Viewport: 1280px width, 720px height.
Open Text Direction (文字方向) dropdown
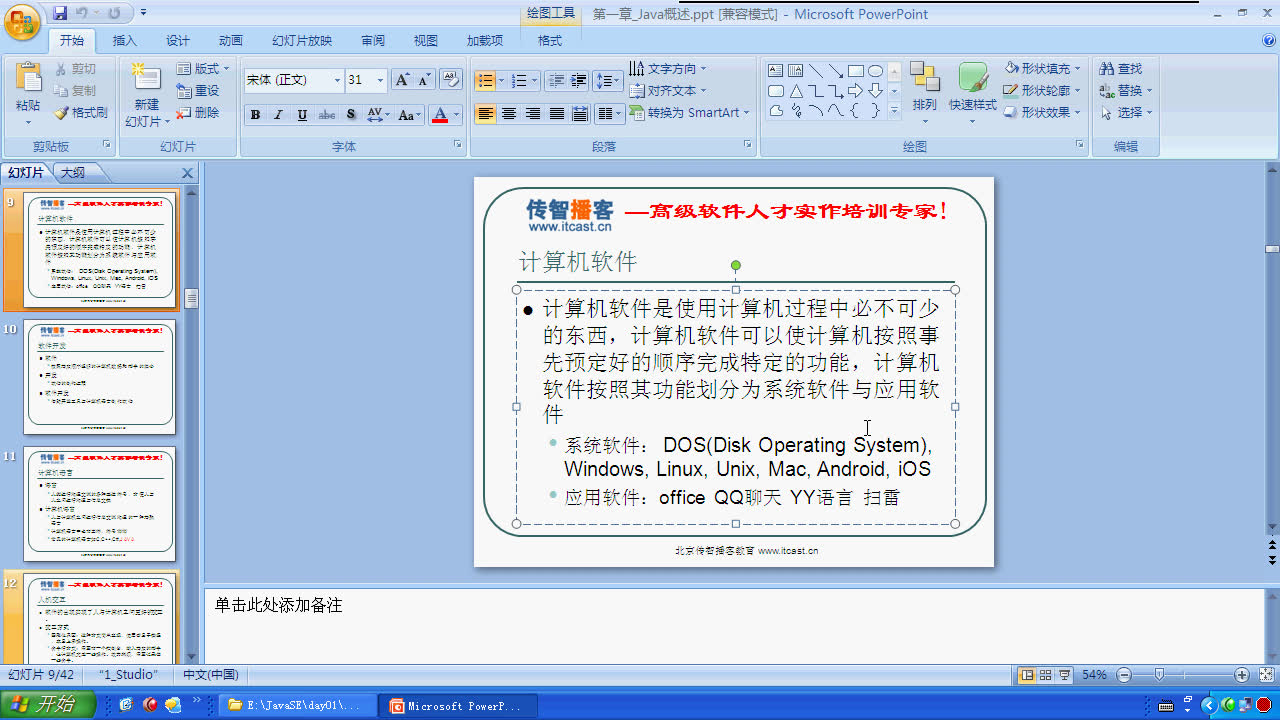tap(667, 69)
